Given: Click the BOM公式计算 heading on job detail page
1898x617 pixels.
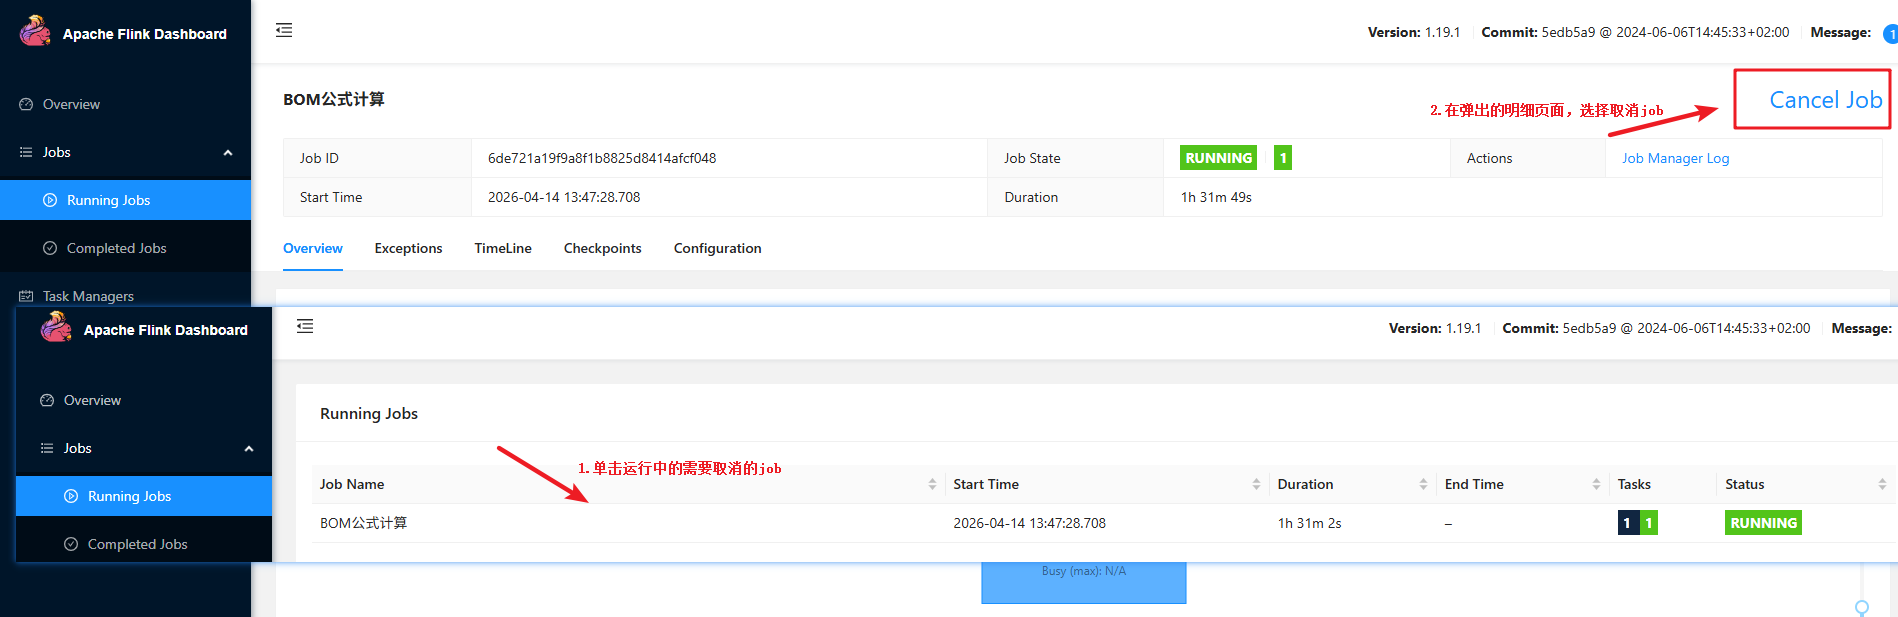Looking at the screenshot, I should (x=333, y=99).
